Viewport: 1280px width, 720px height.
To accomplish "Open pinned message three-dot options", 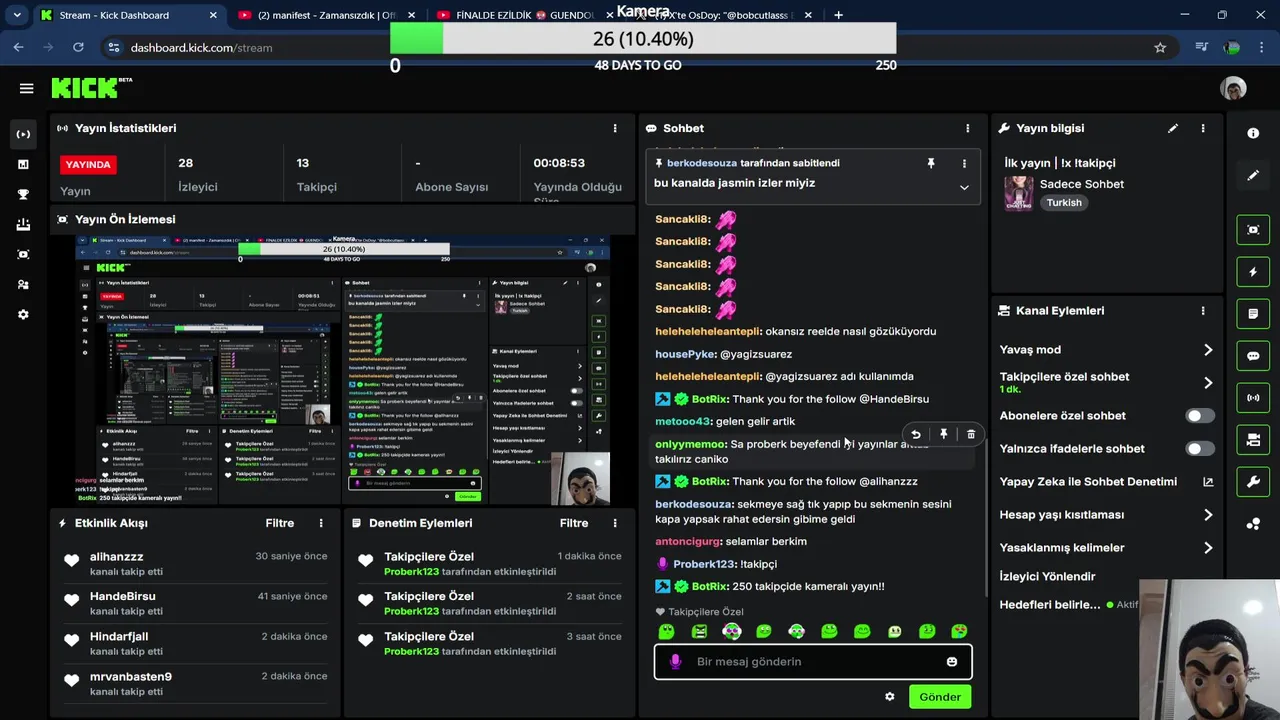I will coord(964,163).
